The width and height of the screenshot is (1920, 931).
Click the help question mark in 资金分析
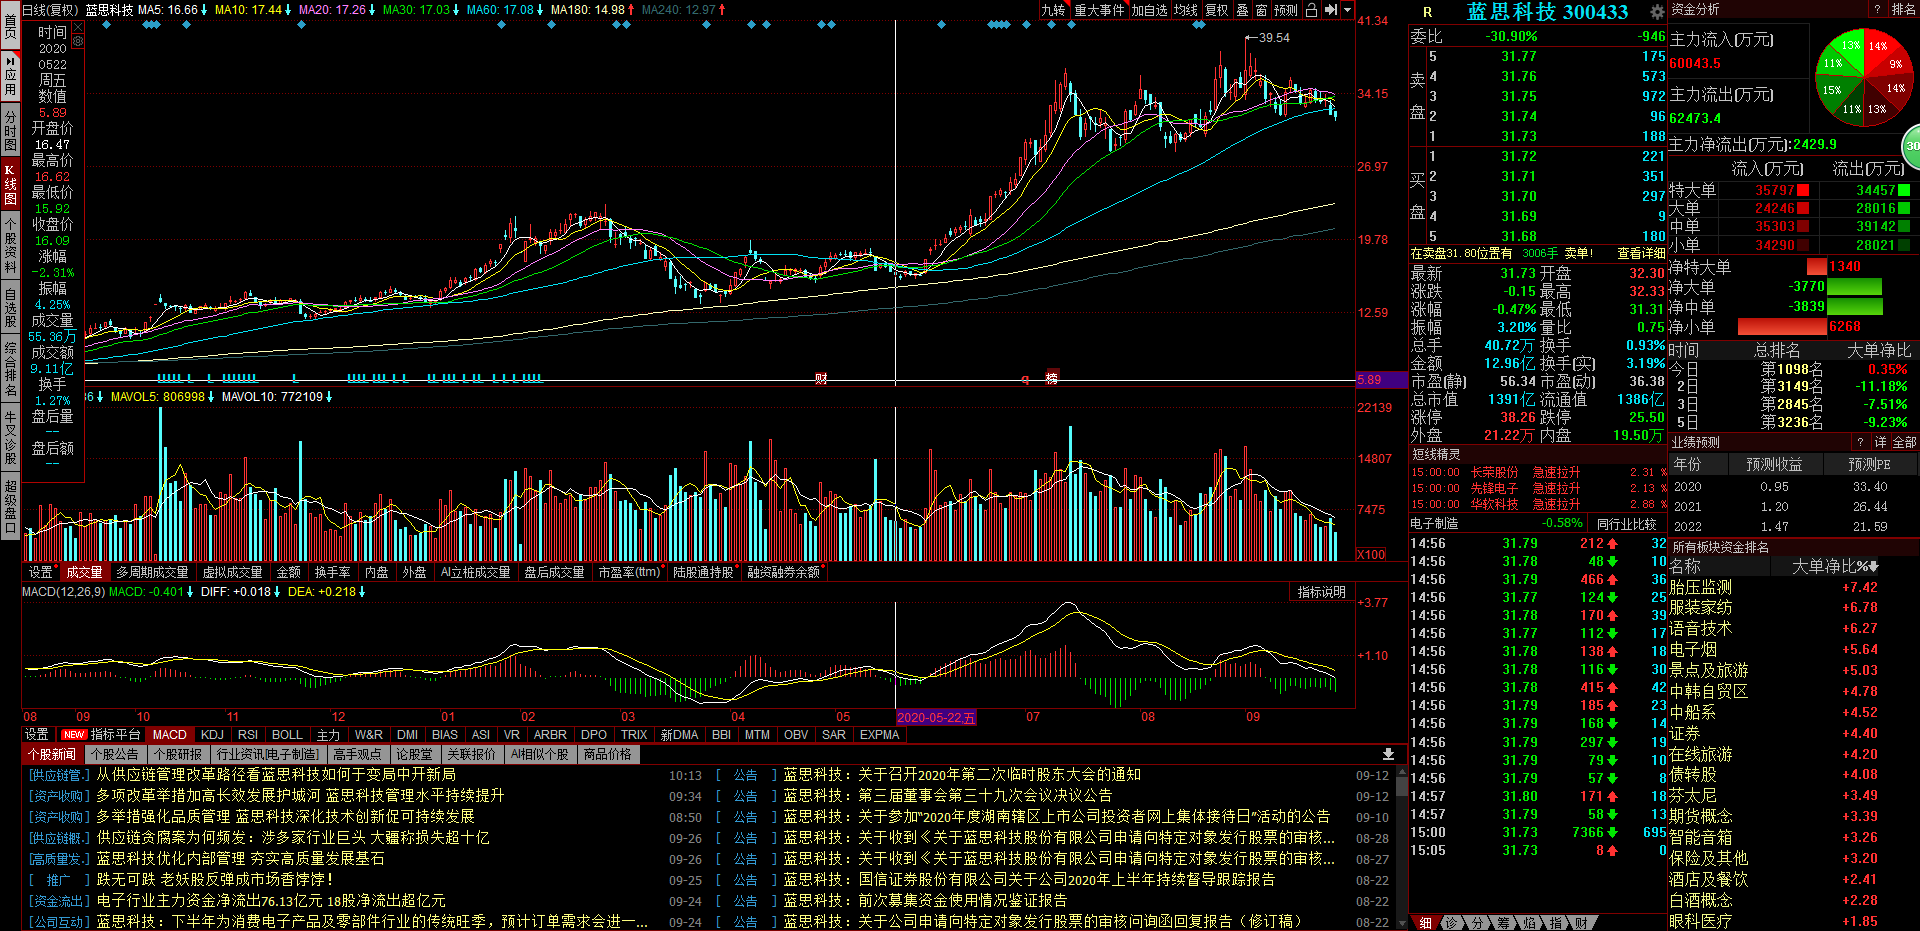tap(1877, 9)
